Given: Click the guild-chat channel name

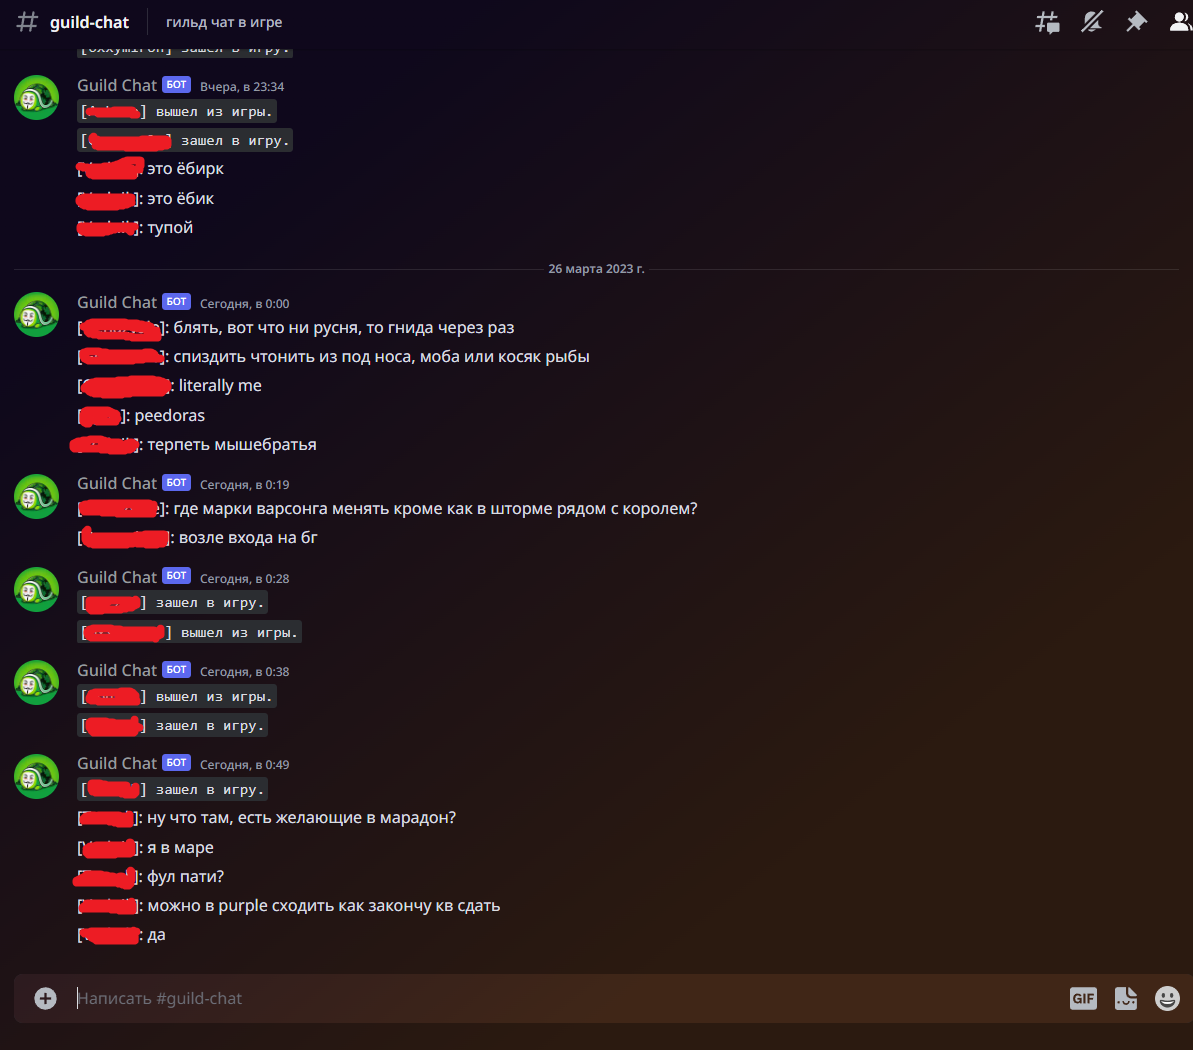Looking at the screenshot, I should coord(89,22).
